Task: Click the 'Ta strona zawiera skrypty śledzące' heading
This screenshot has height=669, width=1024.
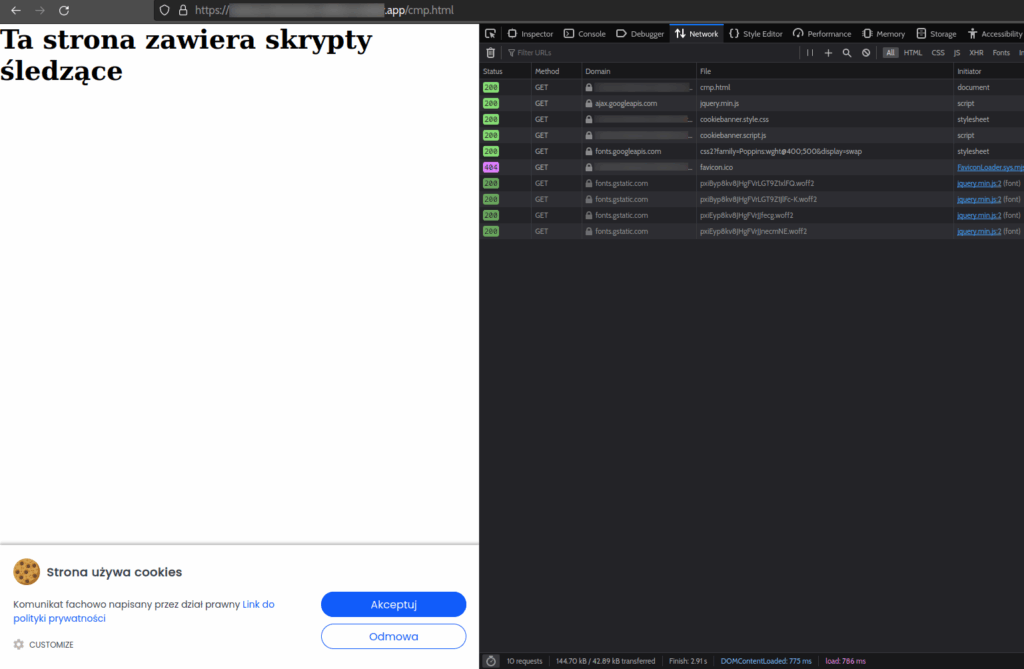Action: click(186, 56)
